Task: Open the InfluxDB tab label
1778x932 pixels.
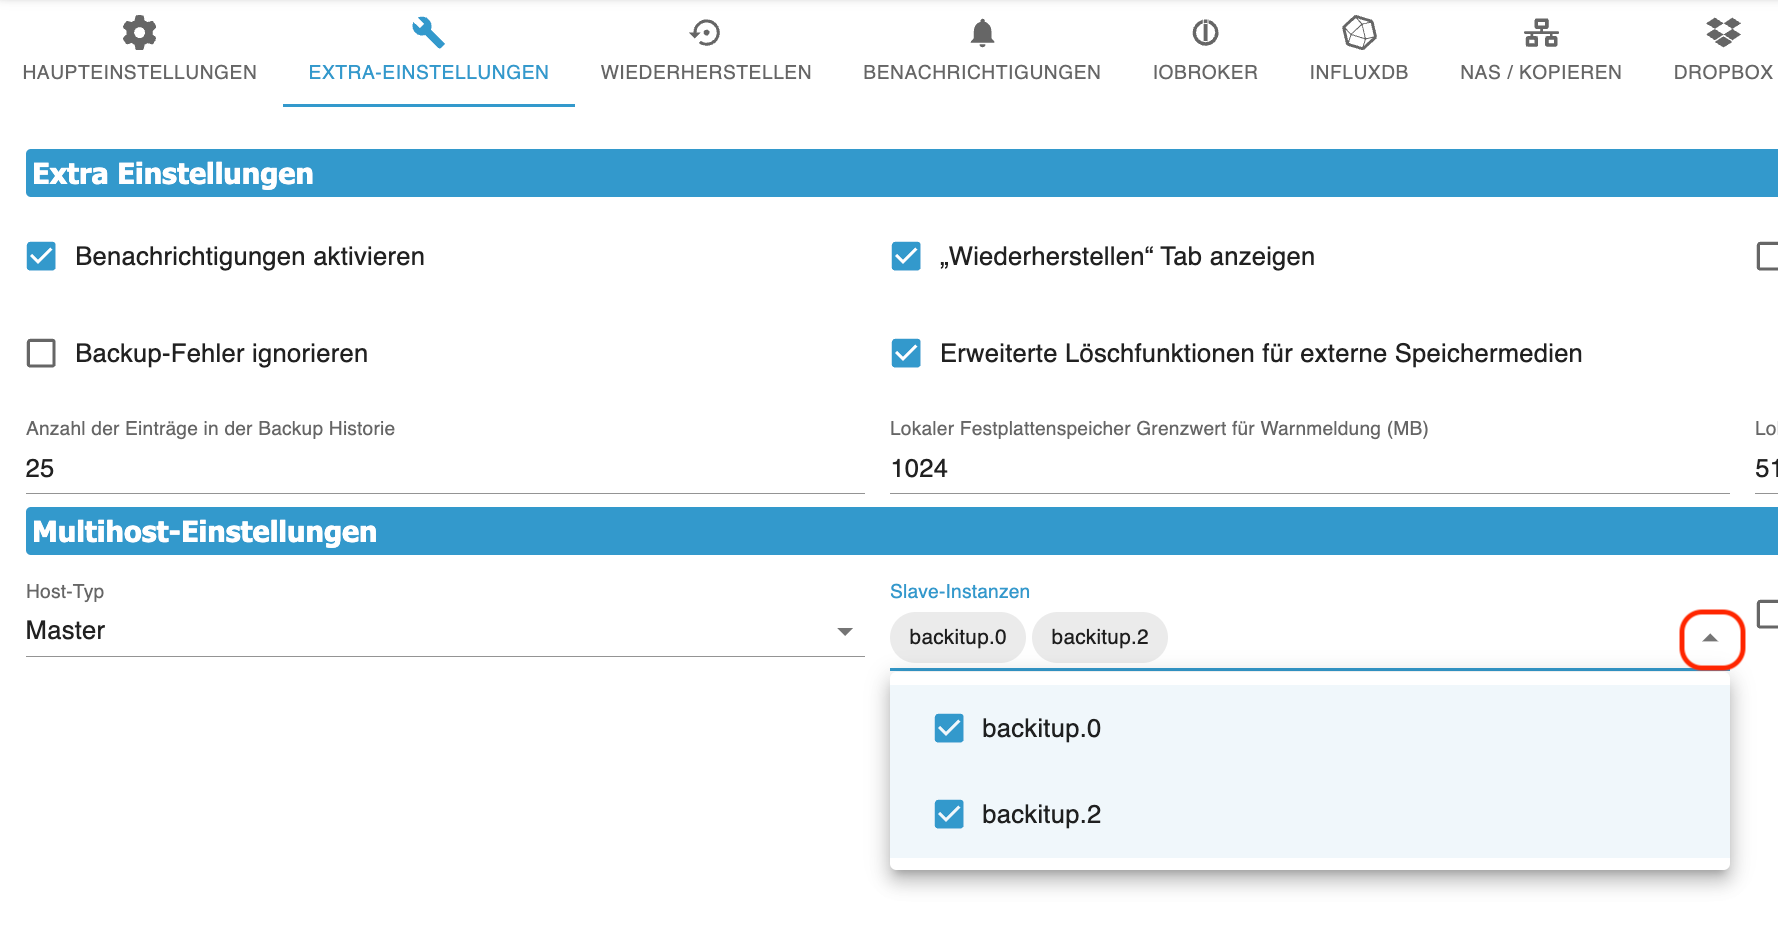Action: tap(1359, 72)
